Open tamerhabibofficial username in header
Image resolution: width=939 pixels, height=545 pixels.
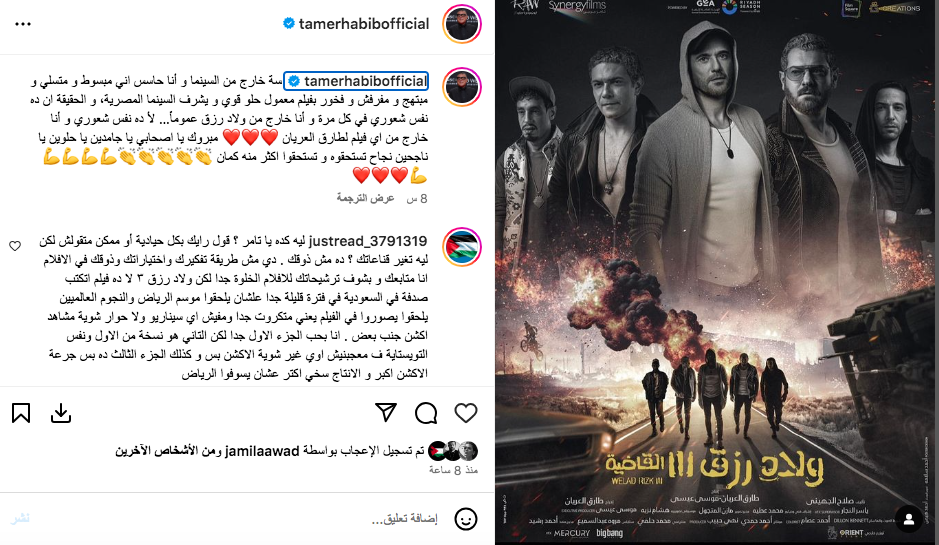pyautogui.click(x=364, y=24)
